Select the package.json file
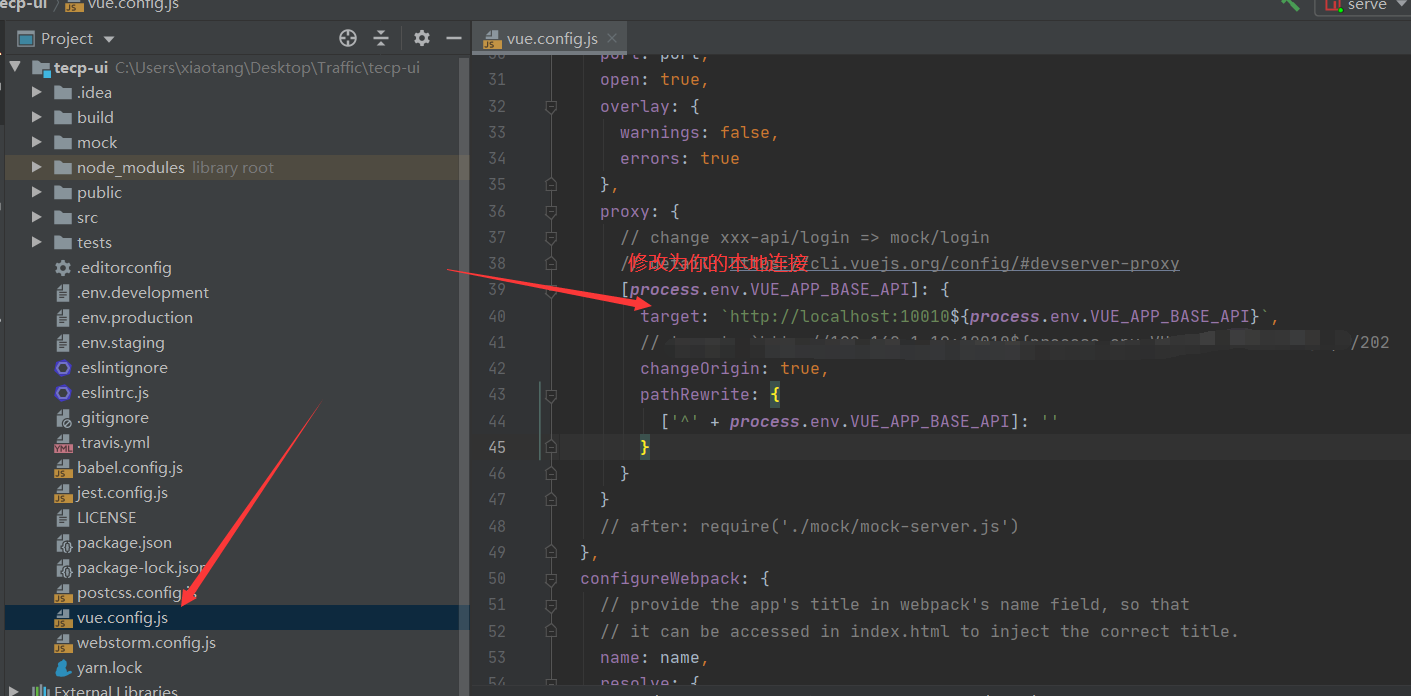 (124, 542)
